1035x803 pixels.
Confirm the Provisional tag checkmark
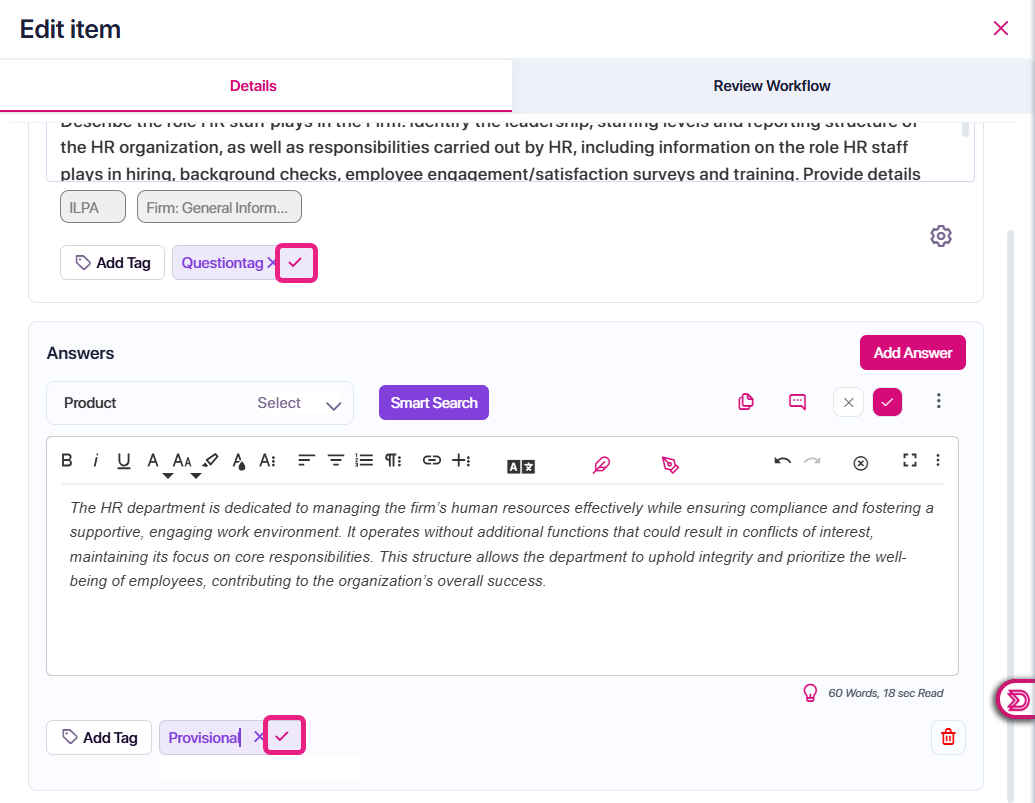284,736
